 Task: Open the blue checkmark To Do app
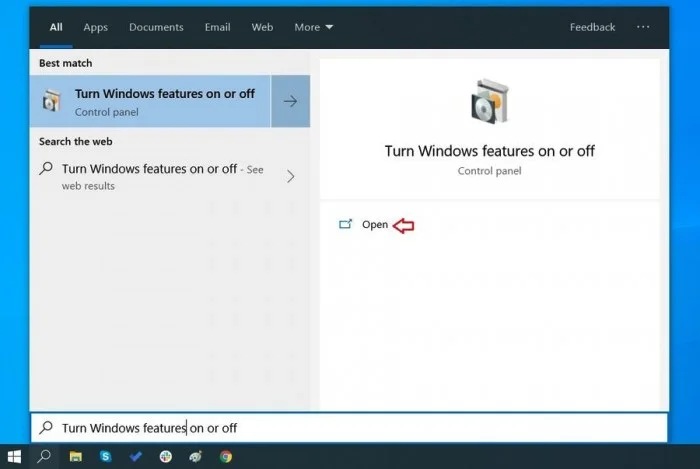point(135,457)
